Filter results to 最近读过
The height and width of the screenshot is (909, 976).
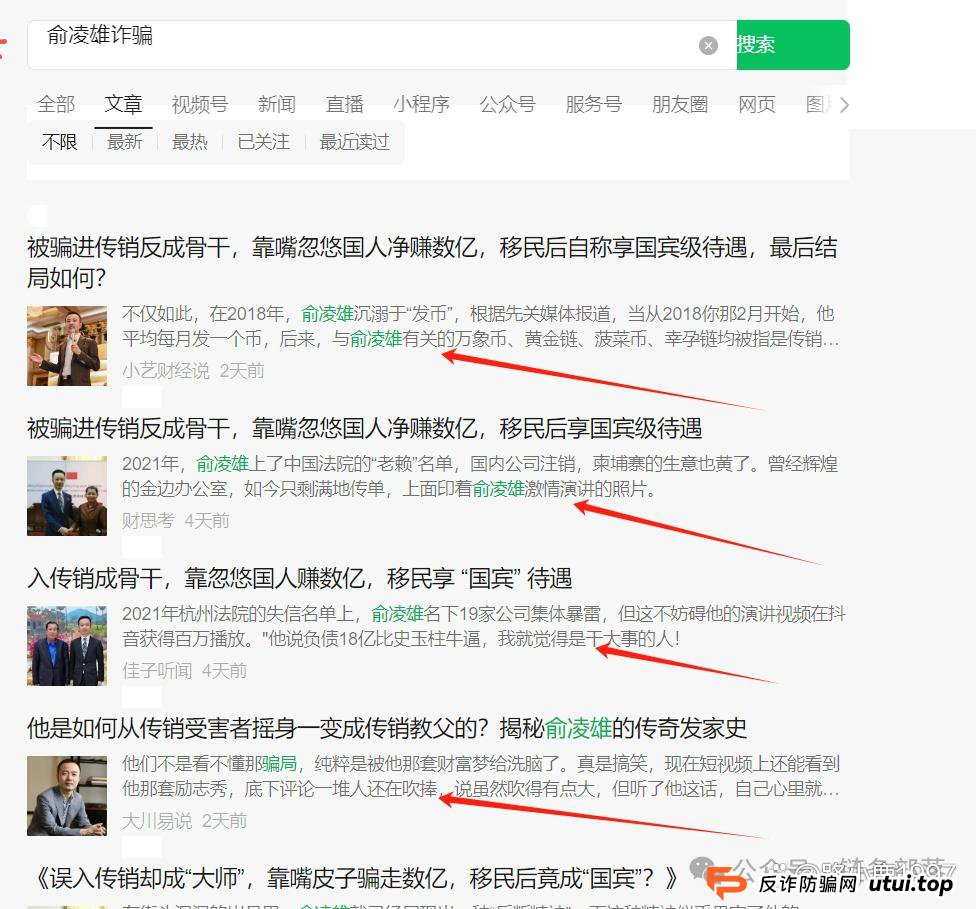pos(354,142)
